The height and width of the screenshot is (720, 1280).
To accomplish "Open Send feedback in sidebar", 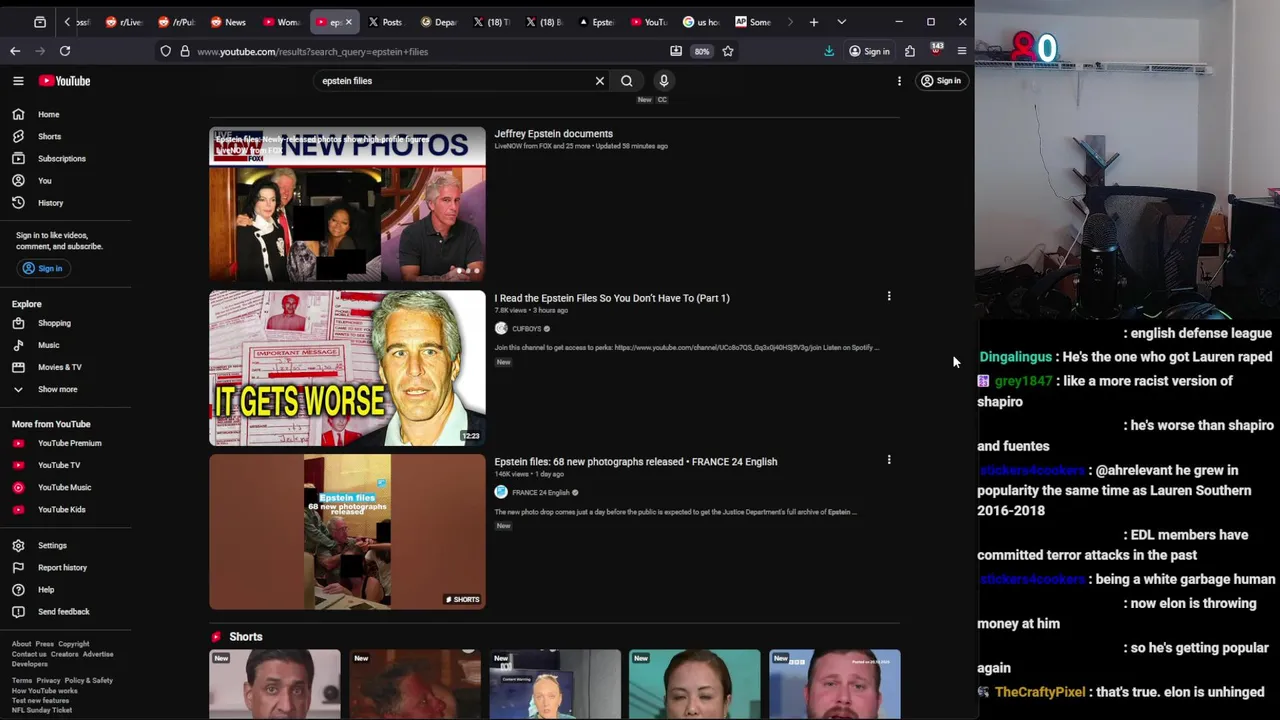I will click(x=65, y=612).
